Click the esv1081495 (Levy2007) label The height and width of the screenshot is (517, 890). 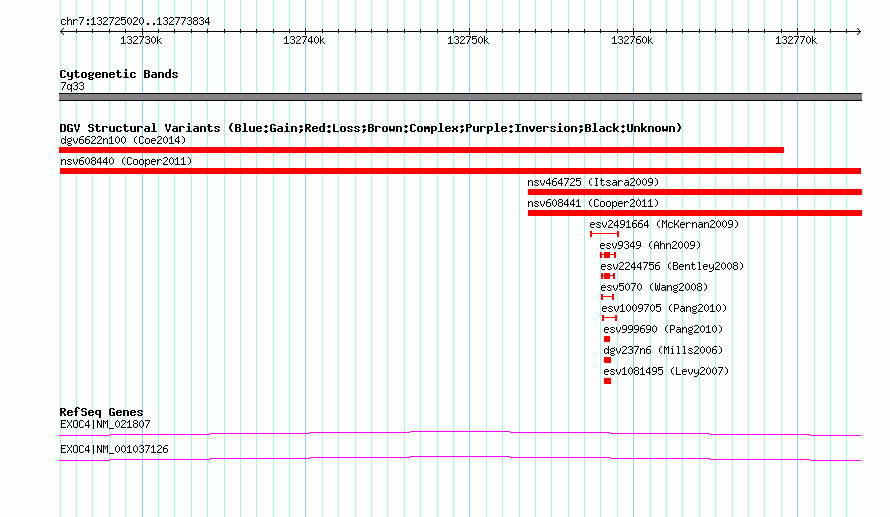666,371
